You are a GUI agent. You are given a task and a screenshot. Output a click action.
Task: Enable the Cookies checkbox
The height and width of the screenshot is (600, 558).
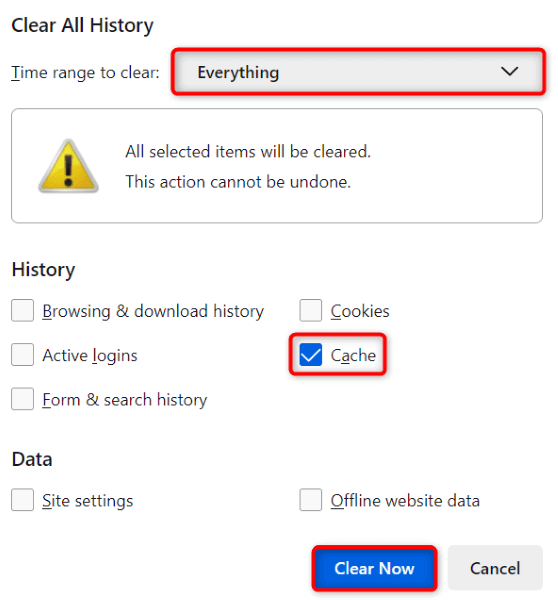(310, 310)
